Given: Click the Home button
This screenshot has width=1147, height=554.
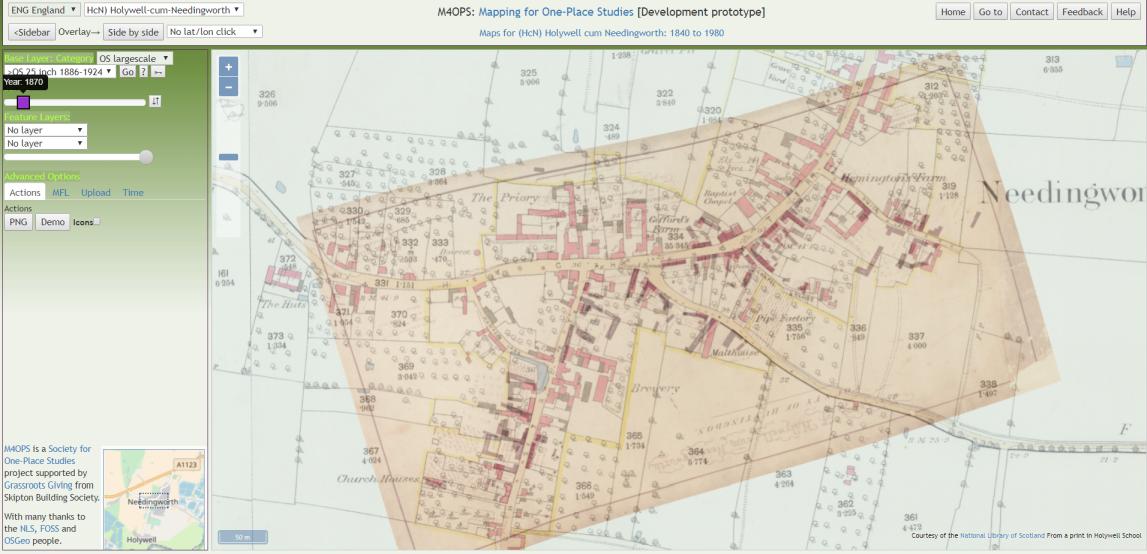Looking at the screenshot, I should [952, 12].
